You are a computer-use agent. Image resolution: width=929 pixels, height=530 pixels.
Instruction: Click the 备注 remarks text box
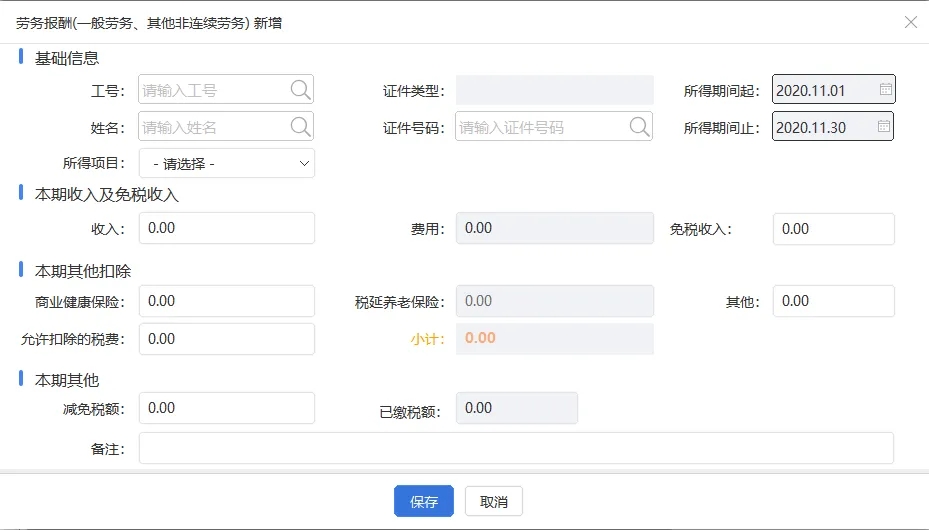pos(516,448)
